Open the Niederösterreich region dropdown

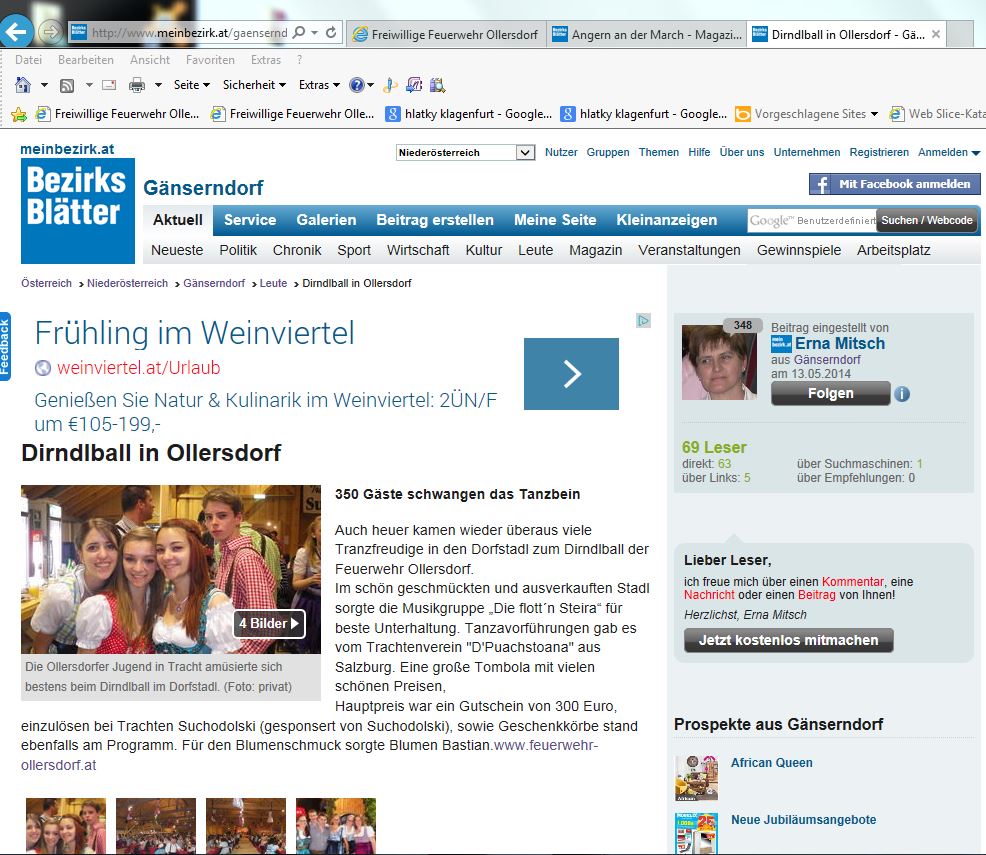click(465, 152)
